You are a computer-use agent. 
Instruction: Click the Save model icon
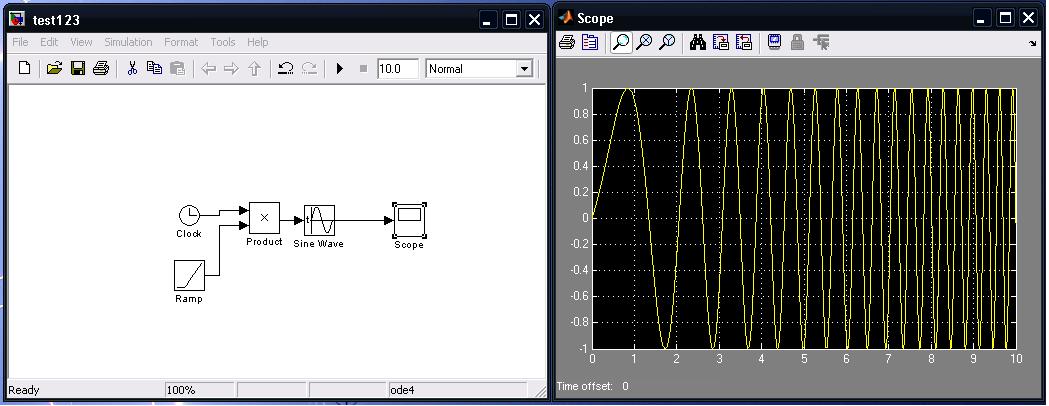tap(78, 69)
